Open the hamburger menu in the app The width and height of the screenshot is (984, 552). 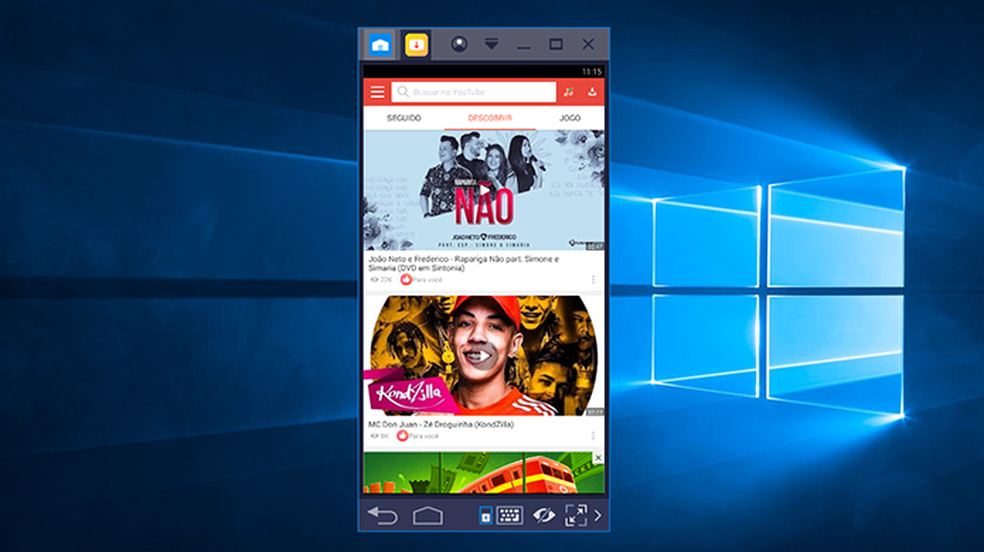377,92
